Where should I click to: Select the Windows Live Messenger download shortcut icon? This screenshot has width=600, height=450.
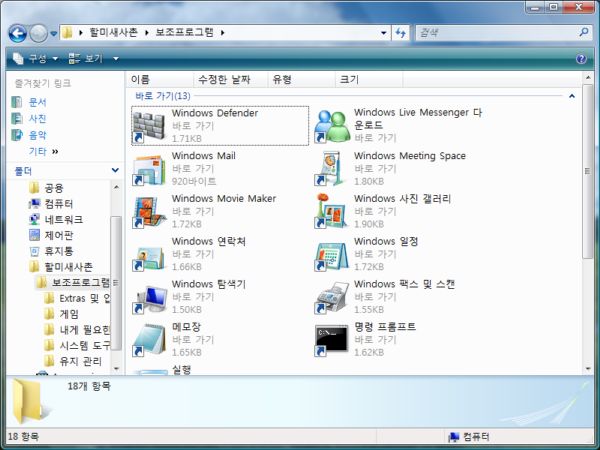click(x=332, y=127)
